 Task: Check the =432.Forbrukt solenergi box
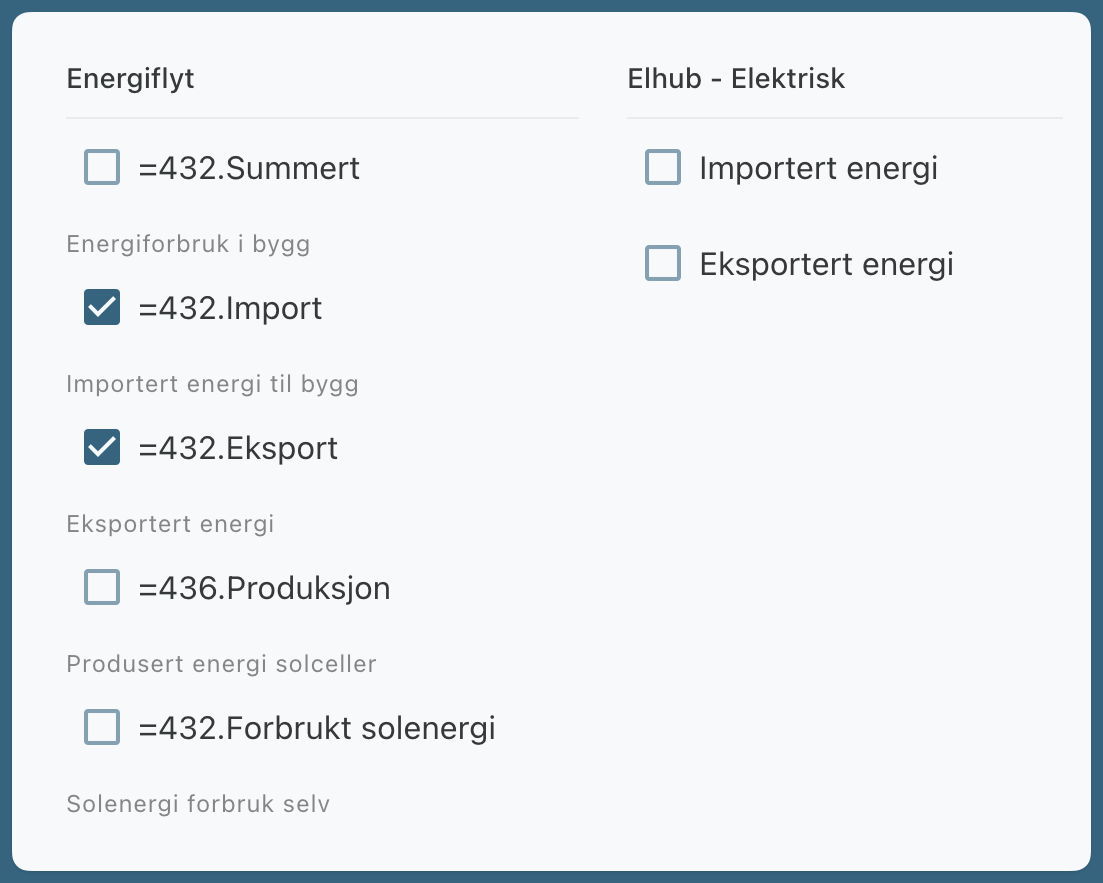coord(102,728)
